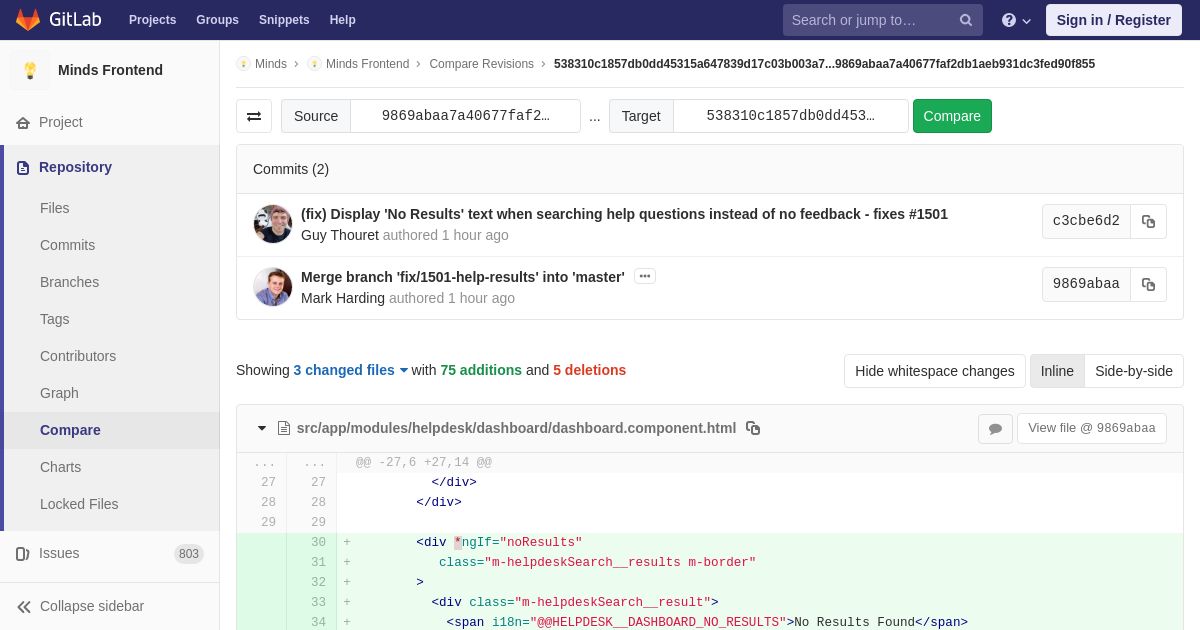Click new line number 30 in diff
This screenshot has height=630, width=1200.
click(x=318, y=543)
